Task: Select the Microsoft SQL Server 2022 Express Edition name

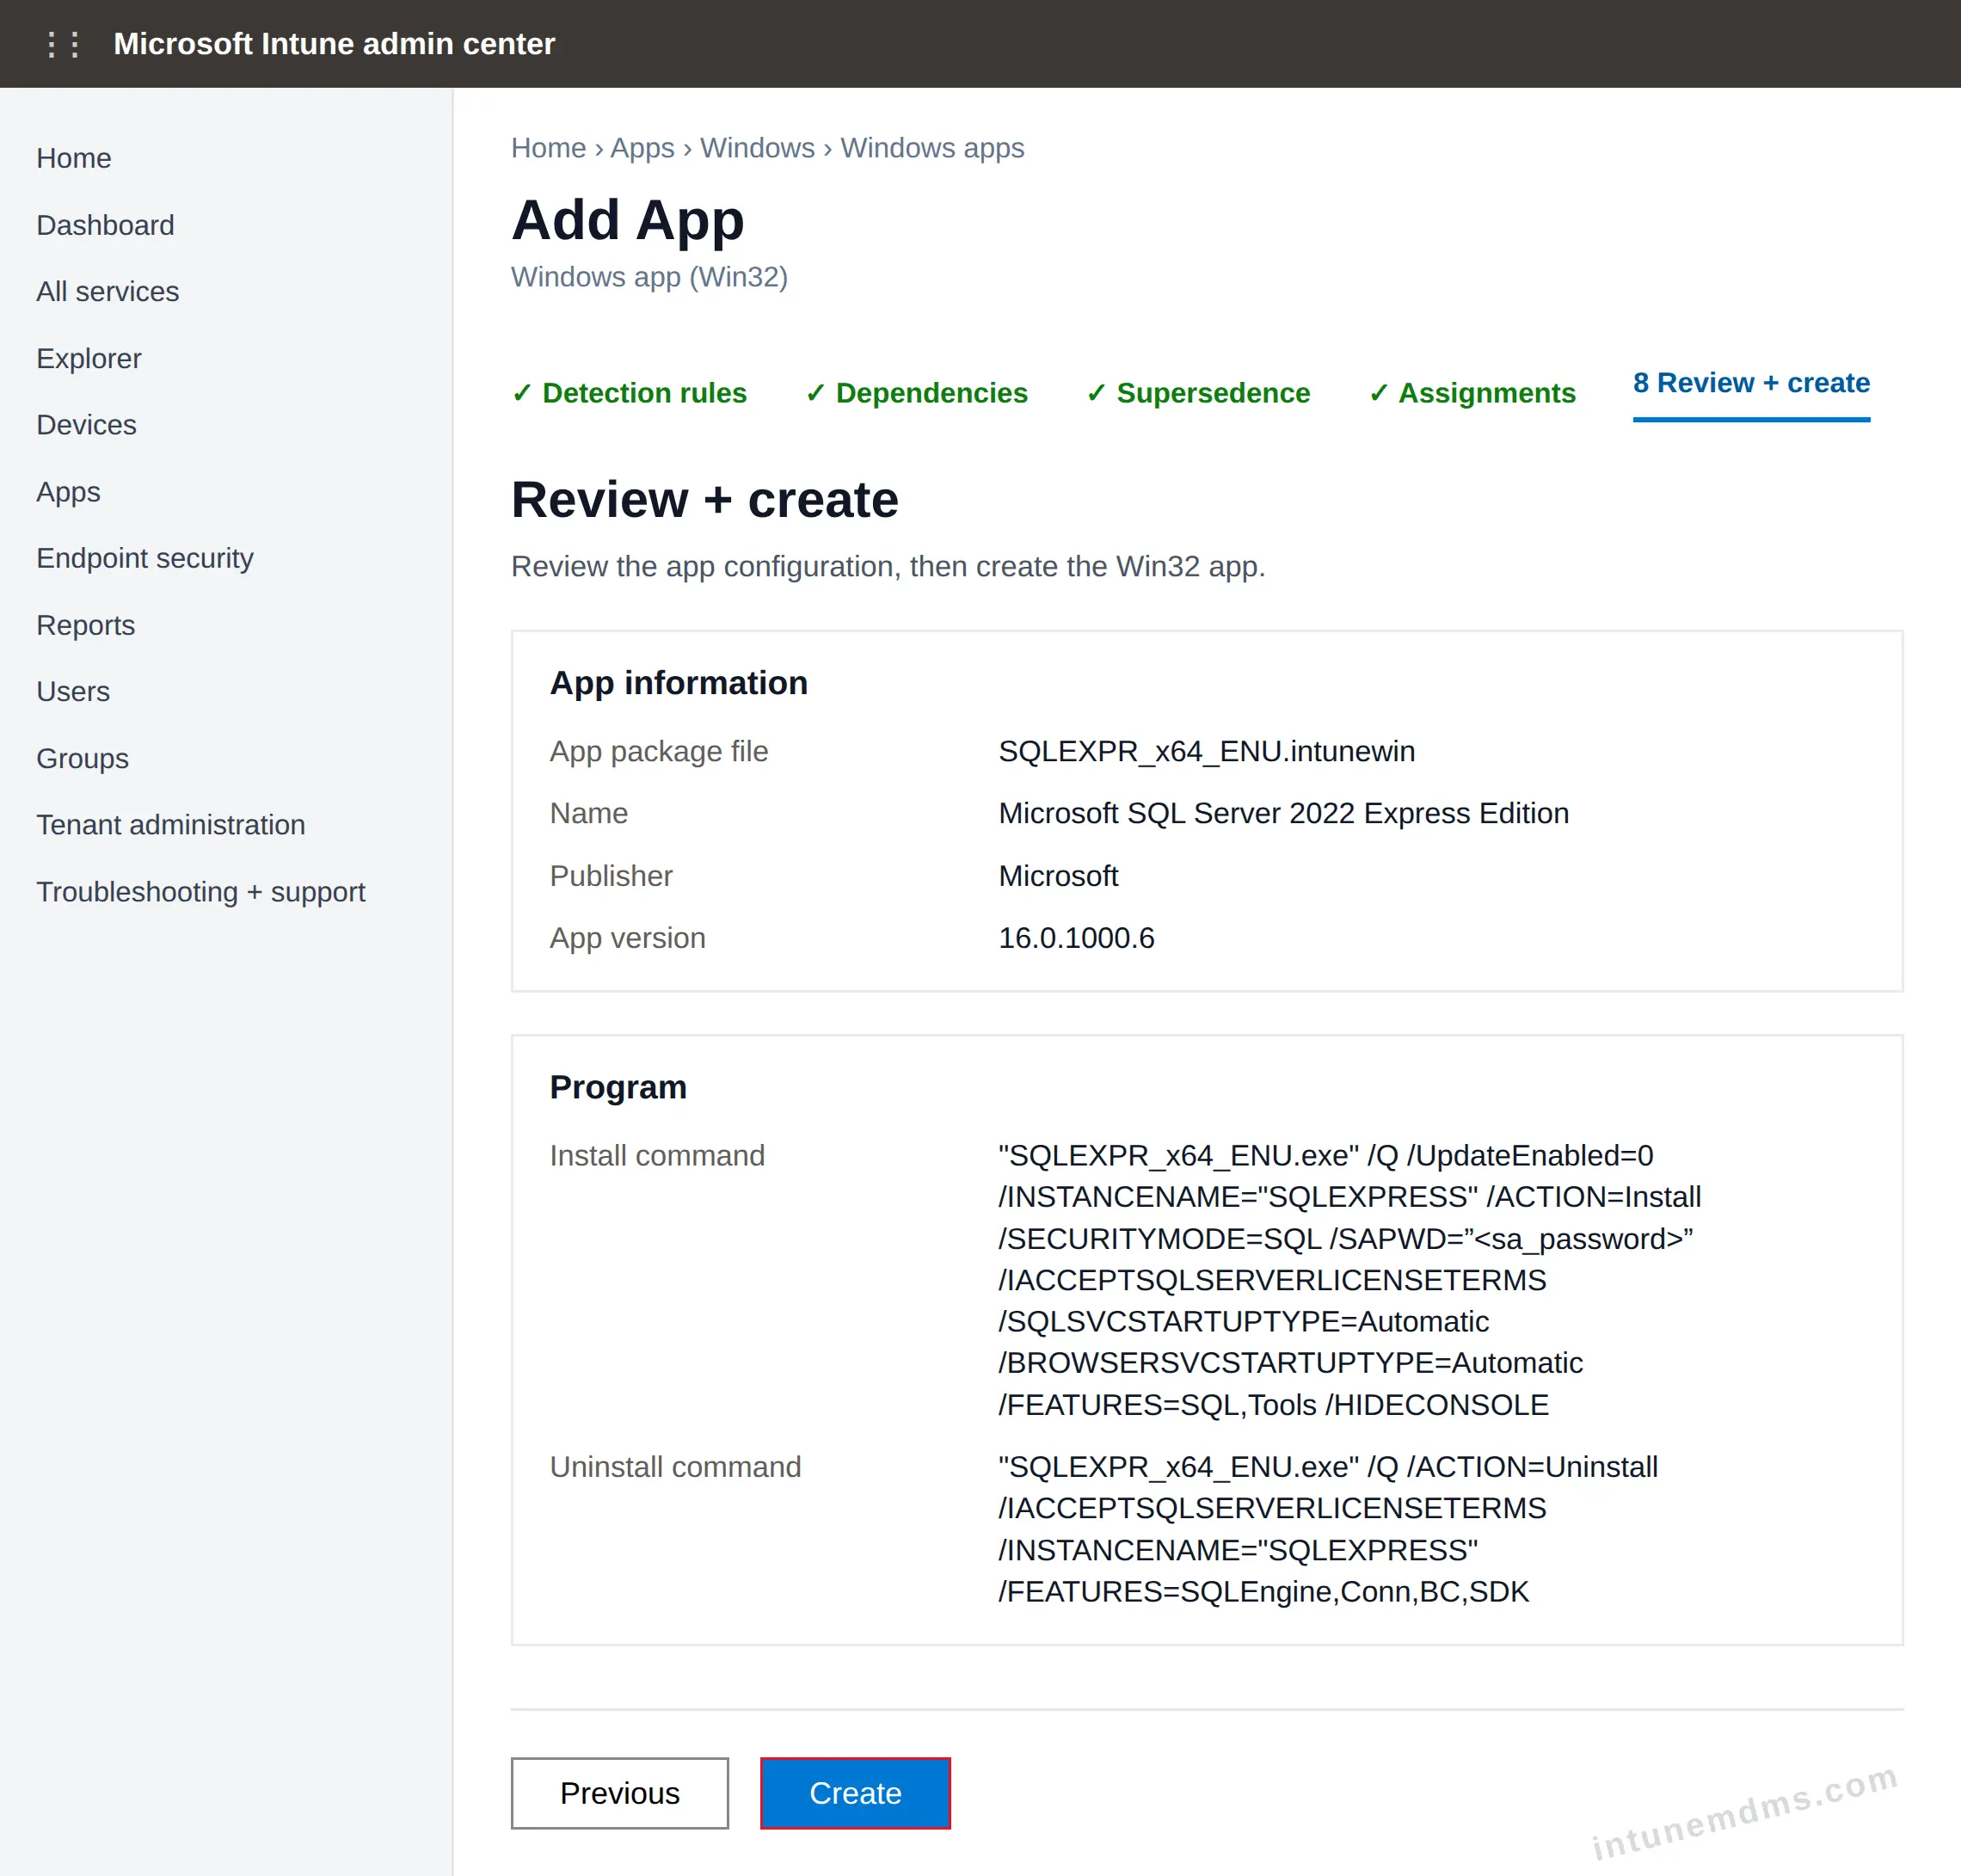Action: coord(1283,813)
